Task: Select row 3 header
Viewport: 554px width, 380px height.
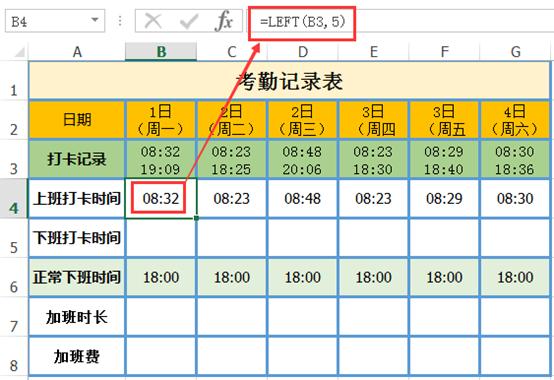Action: 14,159
